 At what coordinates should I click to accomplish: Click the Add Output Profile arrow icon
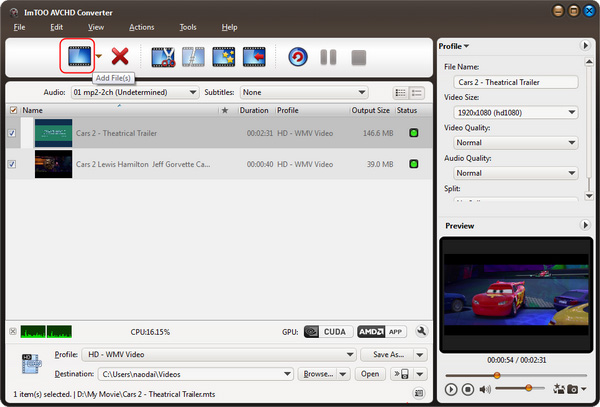click(254, 57)
